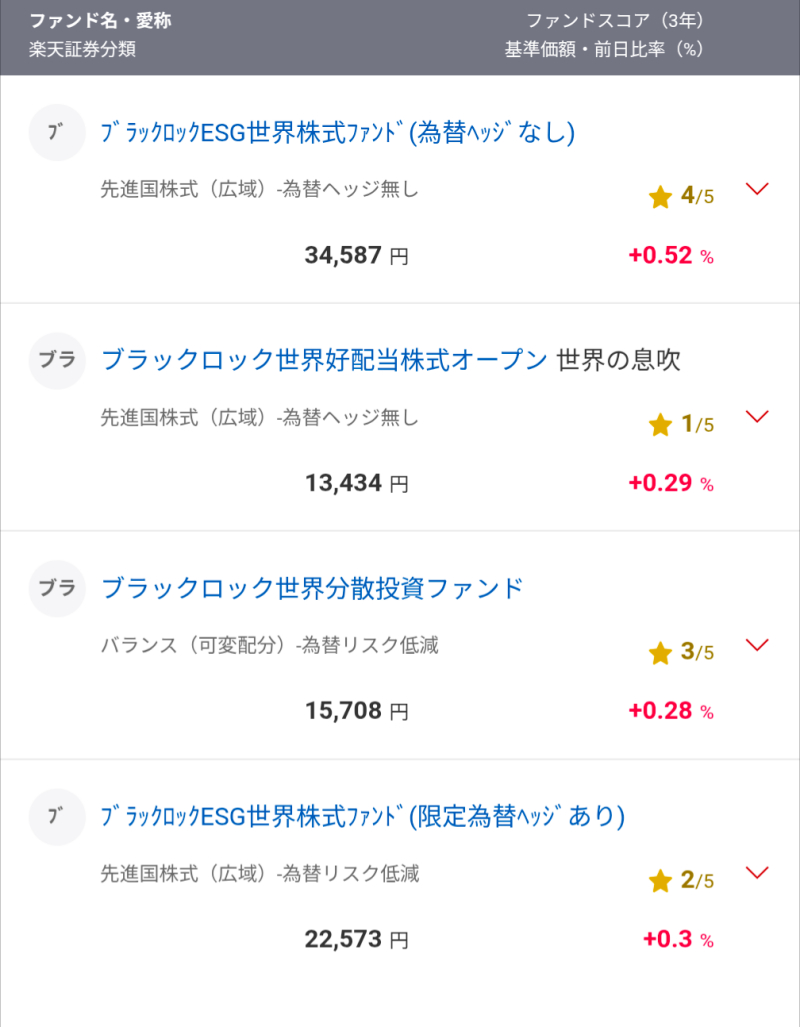Click the +0.28 % daily change value
Image resolution: width=800 pixels, height=1027 pixels.
pos(671,711)
